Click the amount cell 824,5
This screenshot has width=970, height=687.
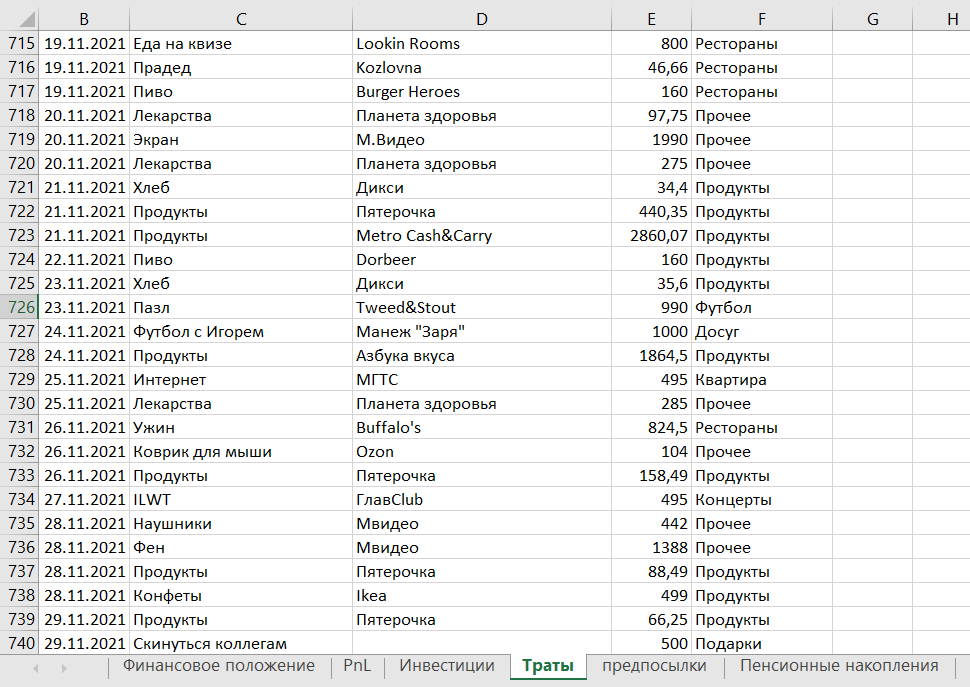(651, 427)
